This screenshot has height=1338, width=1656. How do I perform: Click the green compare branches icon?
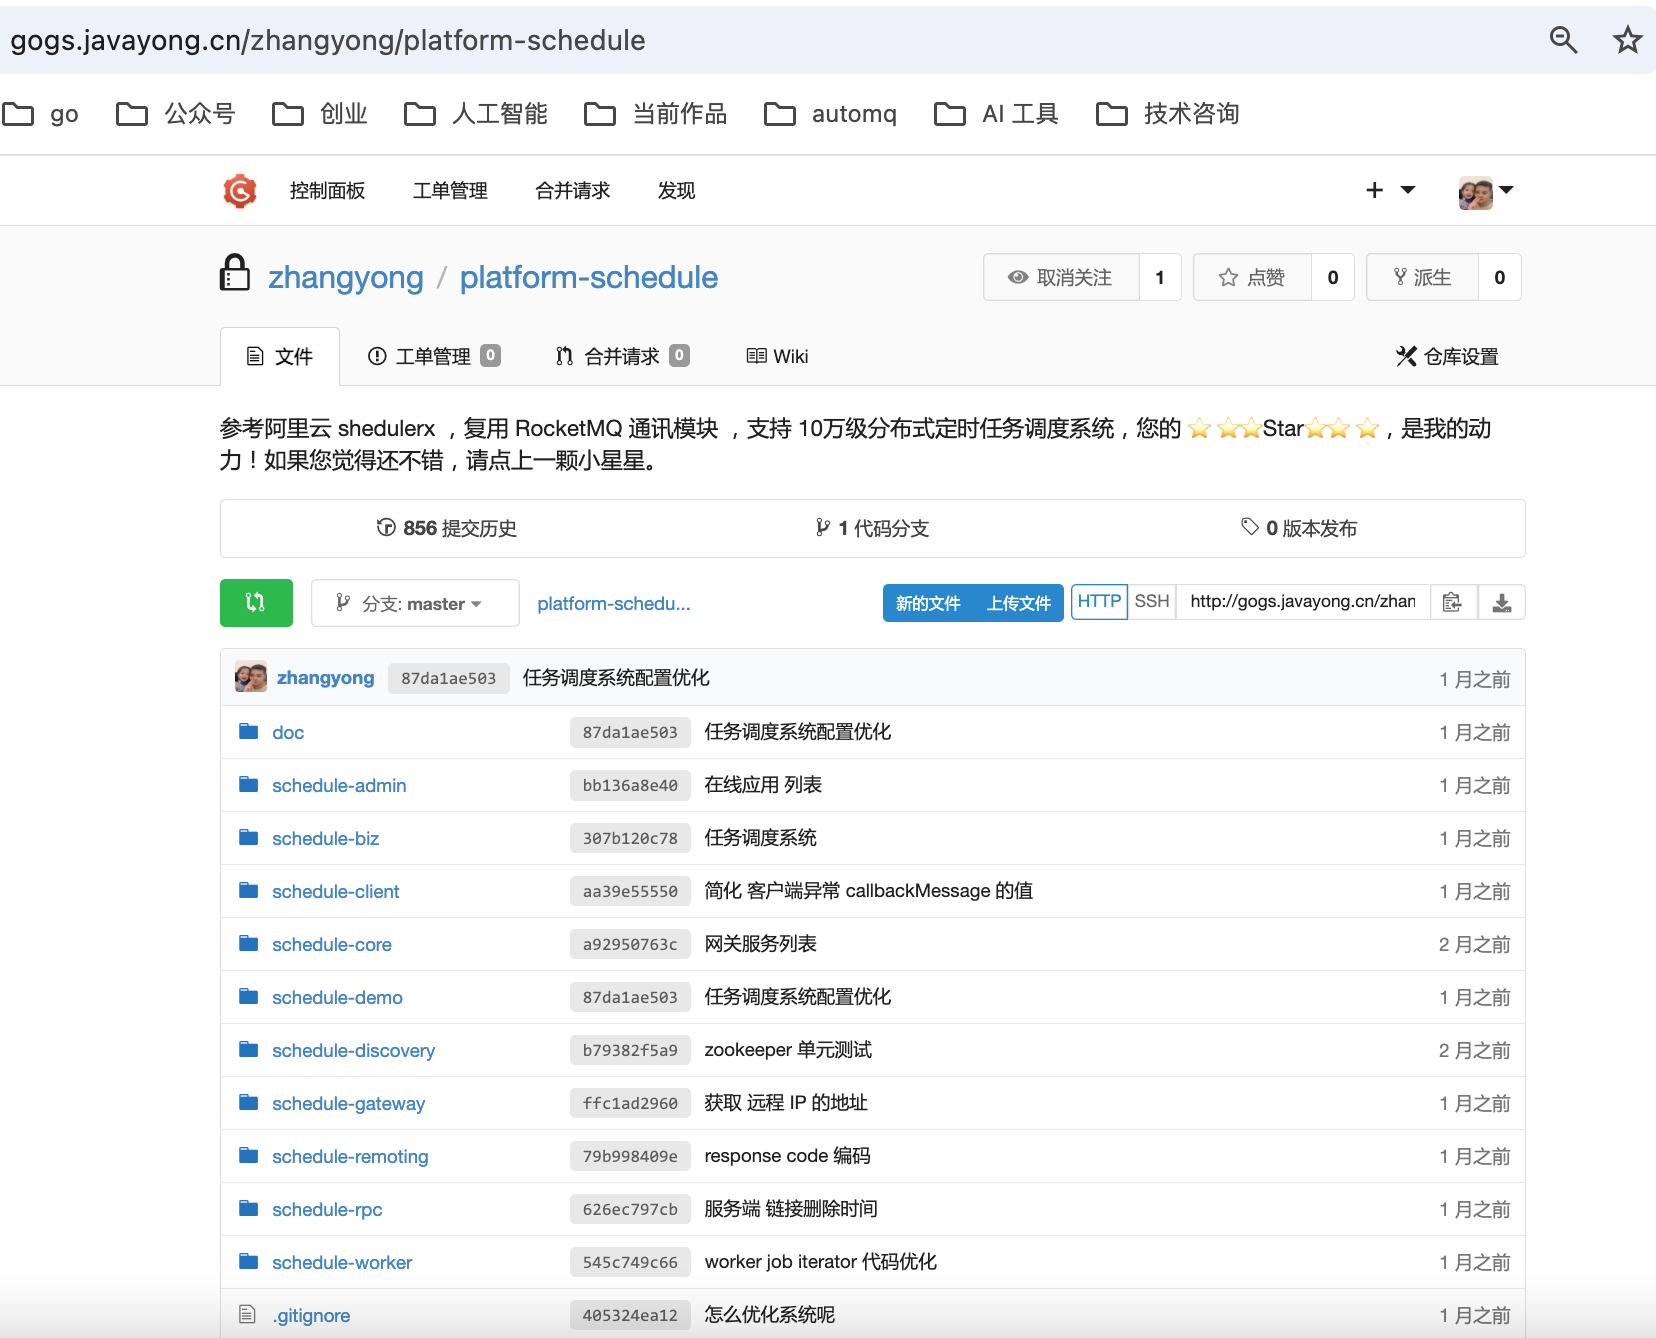(256, 602)
